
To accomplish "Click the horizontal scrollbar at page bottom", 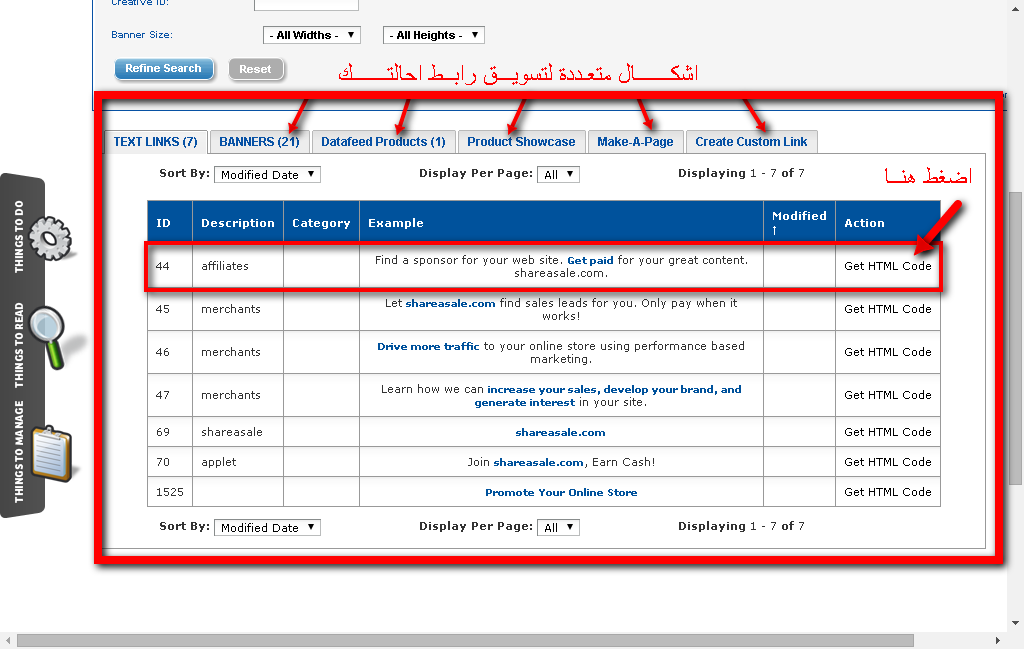I will pyautogui.click(x=500, y=640).
